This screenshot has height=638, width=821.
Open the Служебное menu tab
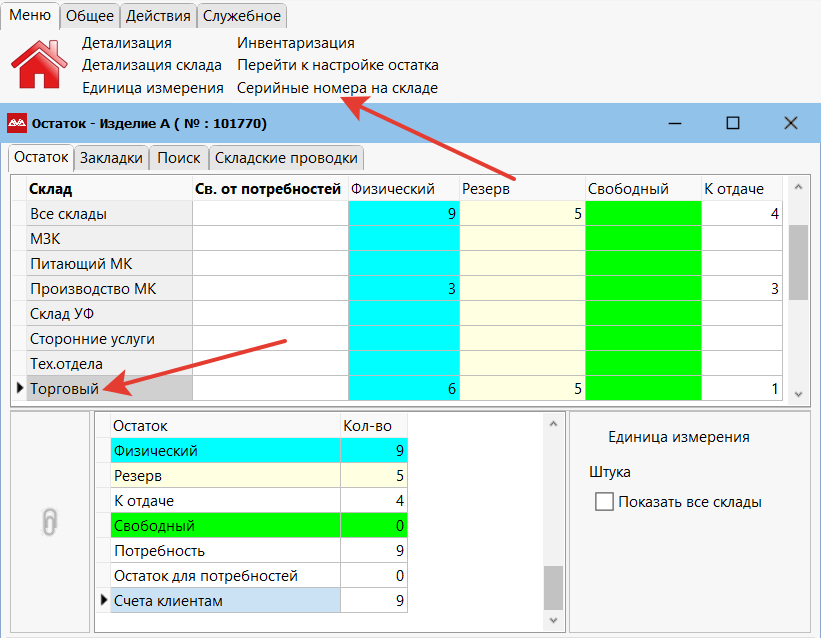(x=242, y=16)
